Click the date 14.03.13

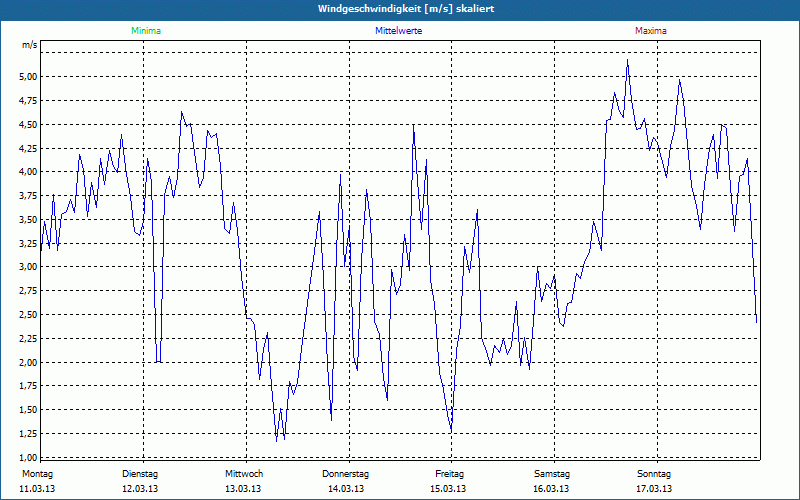pos(346,489)
